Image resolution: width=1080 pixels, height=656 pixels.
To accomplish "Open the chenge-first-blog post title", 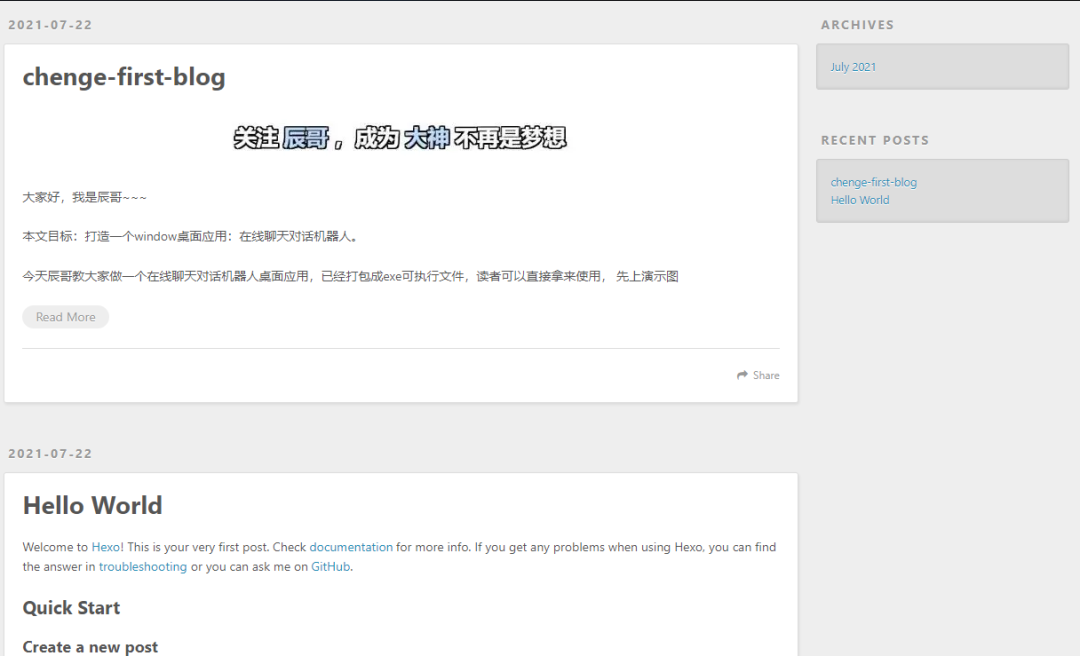I will 124,77.
